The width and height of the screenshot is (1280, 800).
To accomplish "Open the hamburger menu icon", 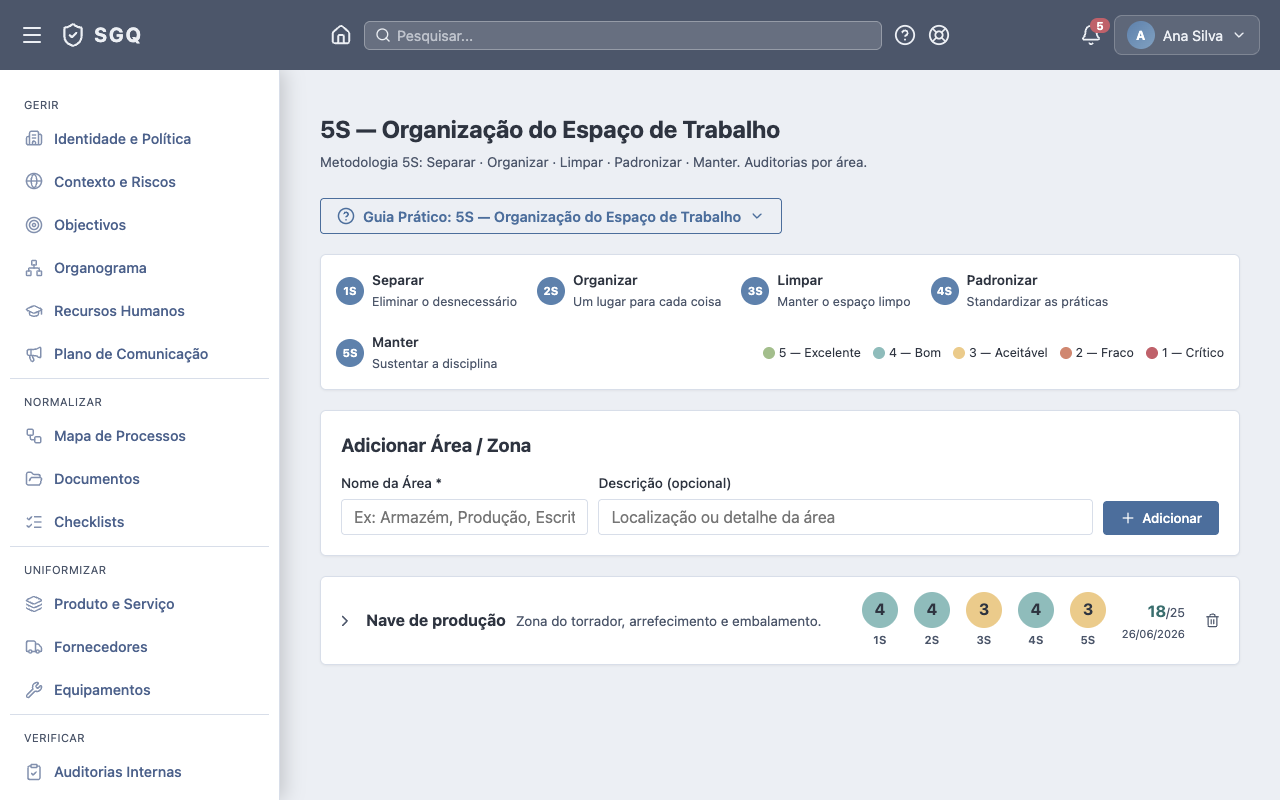I will [x=32, y=35].
